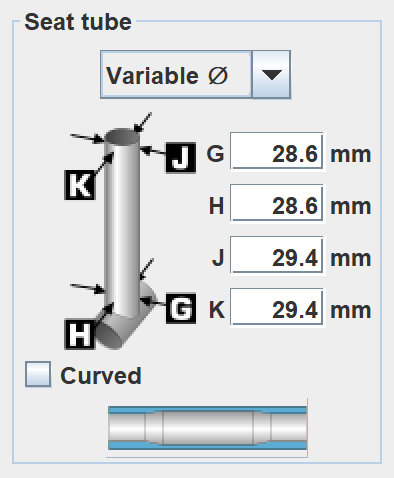The width and height of the screenshot is (394, 478).
Task: Click the K diameter field 29.4
Action: tap(277, 308)
